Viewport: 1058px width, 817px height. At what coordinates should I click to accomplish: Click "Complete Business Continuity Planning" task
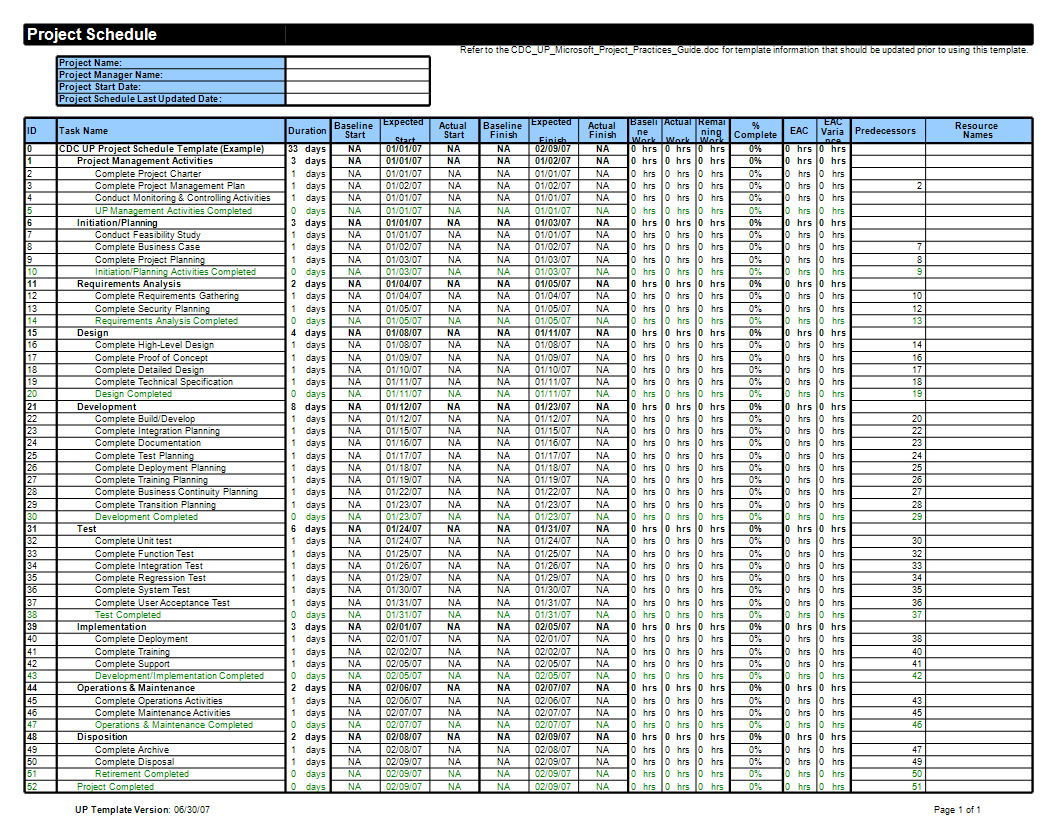(x=176, y=492)
